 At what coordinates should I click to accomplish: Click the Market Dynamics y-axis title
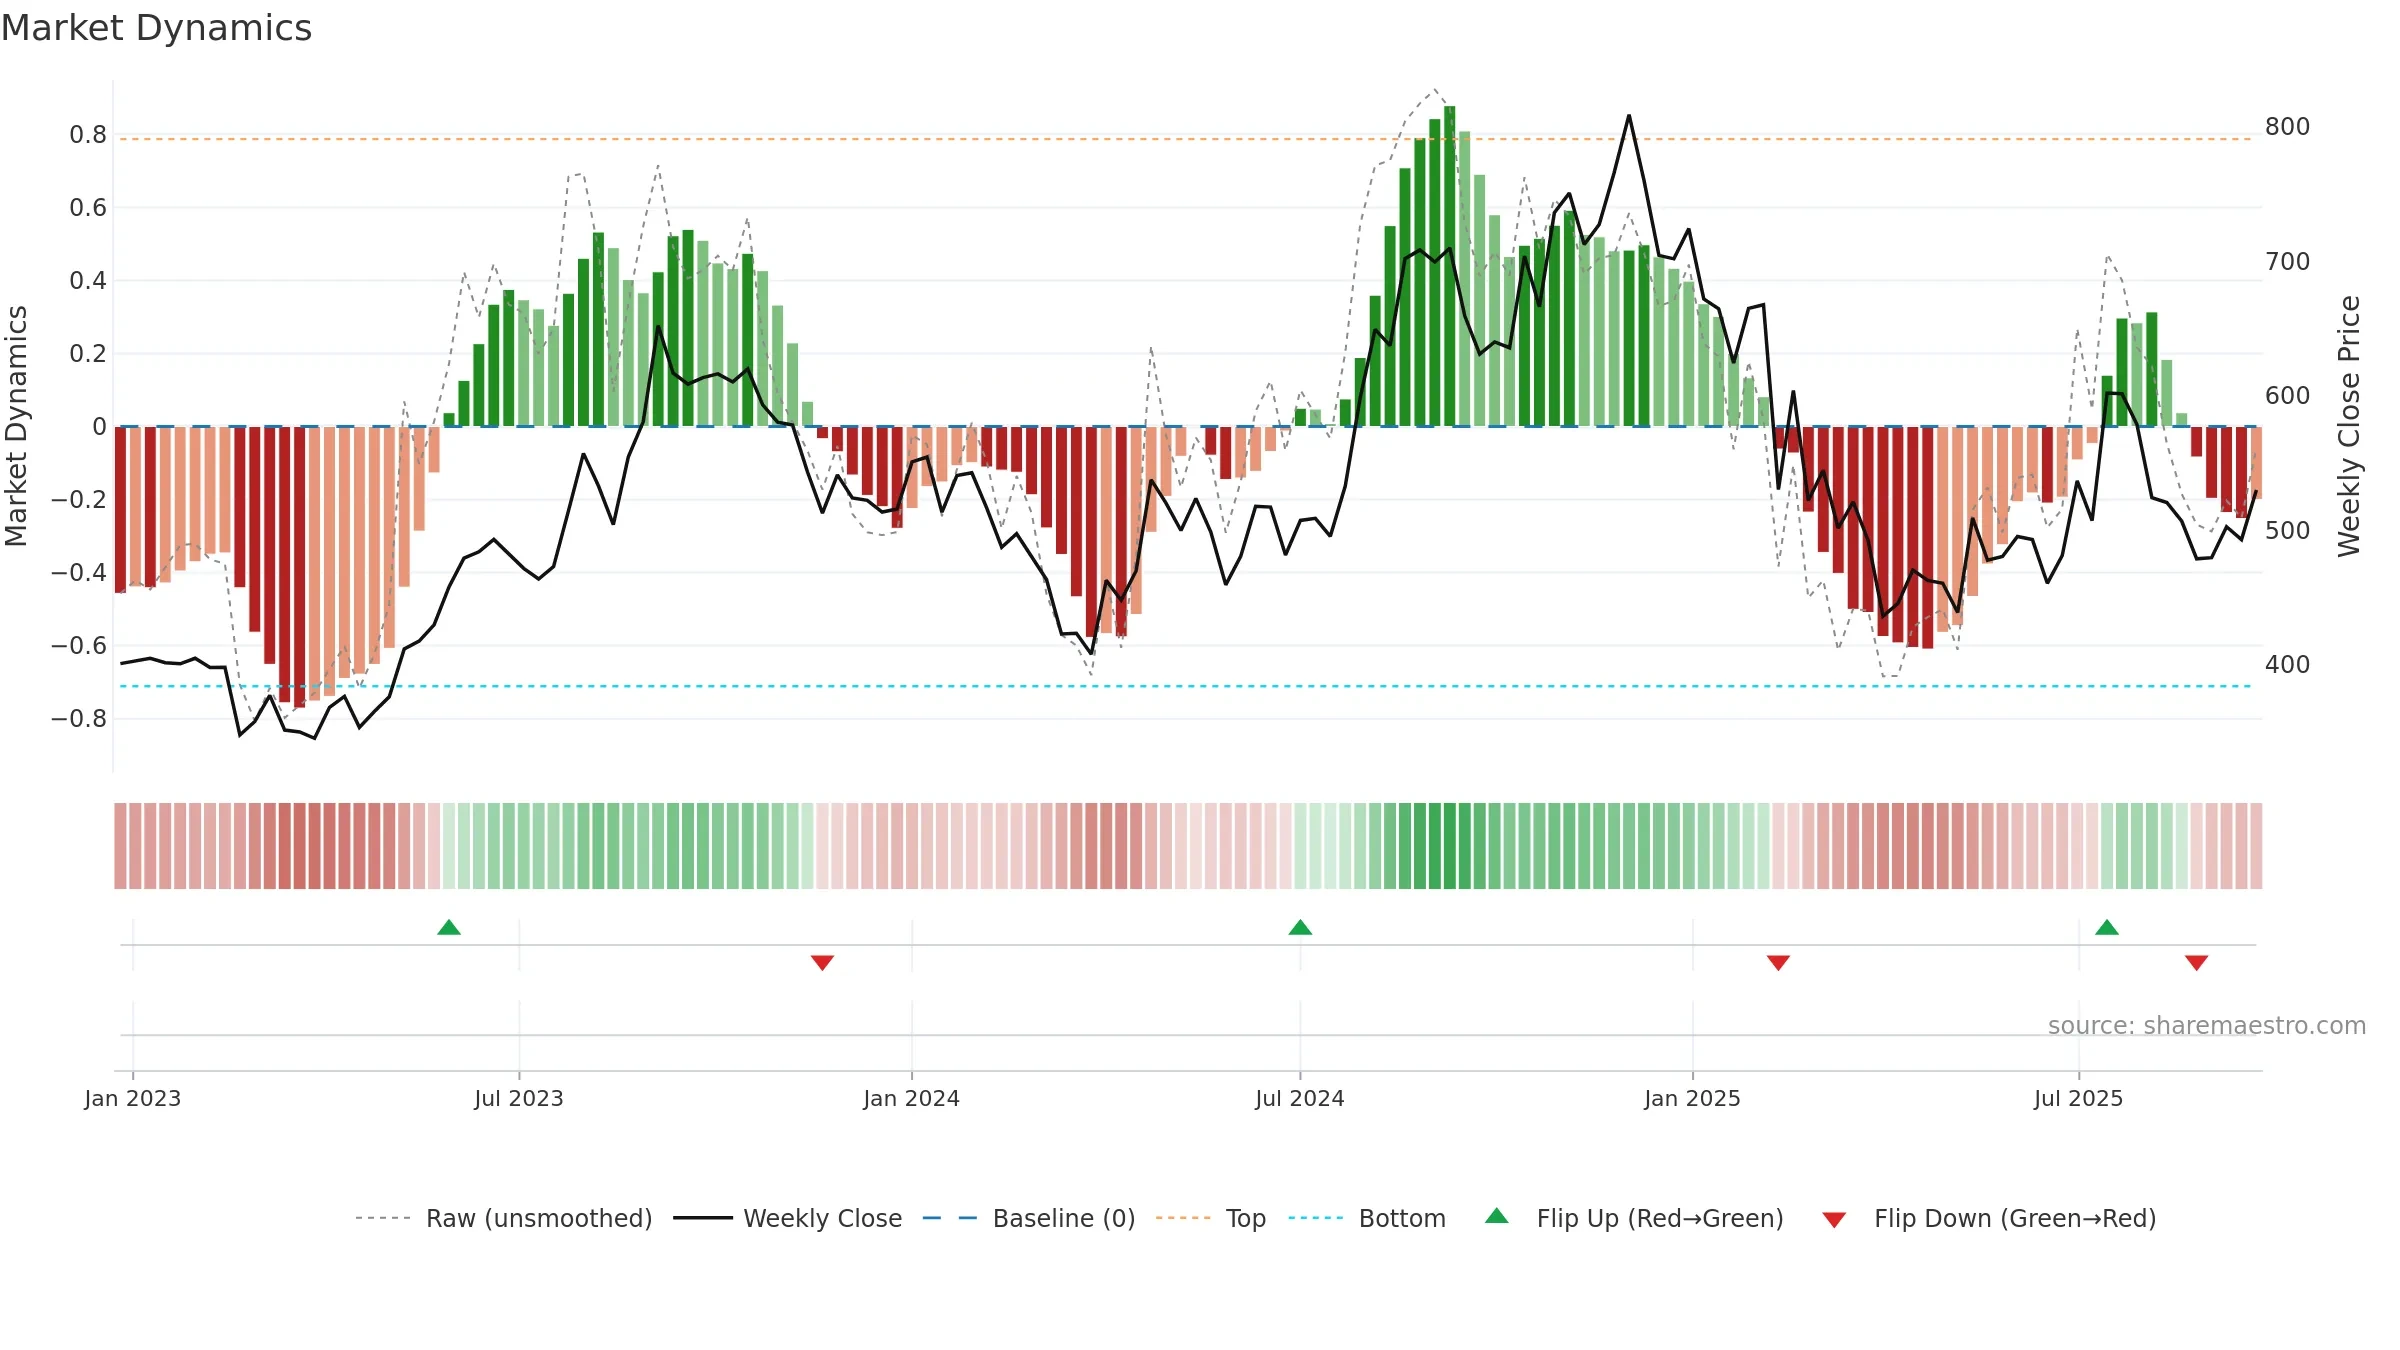[x=16, y=426]
